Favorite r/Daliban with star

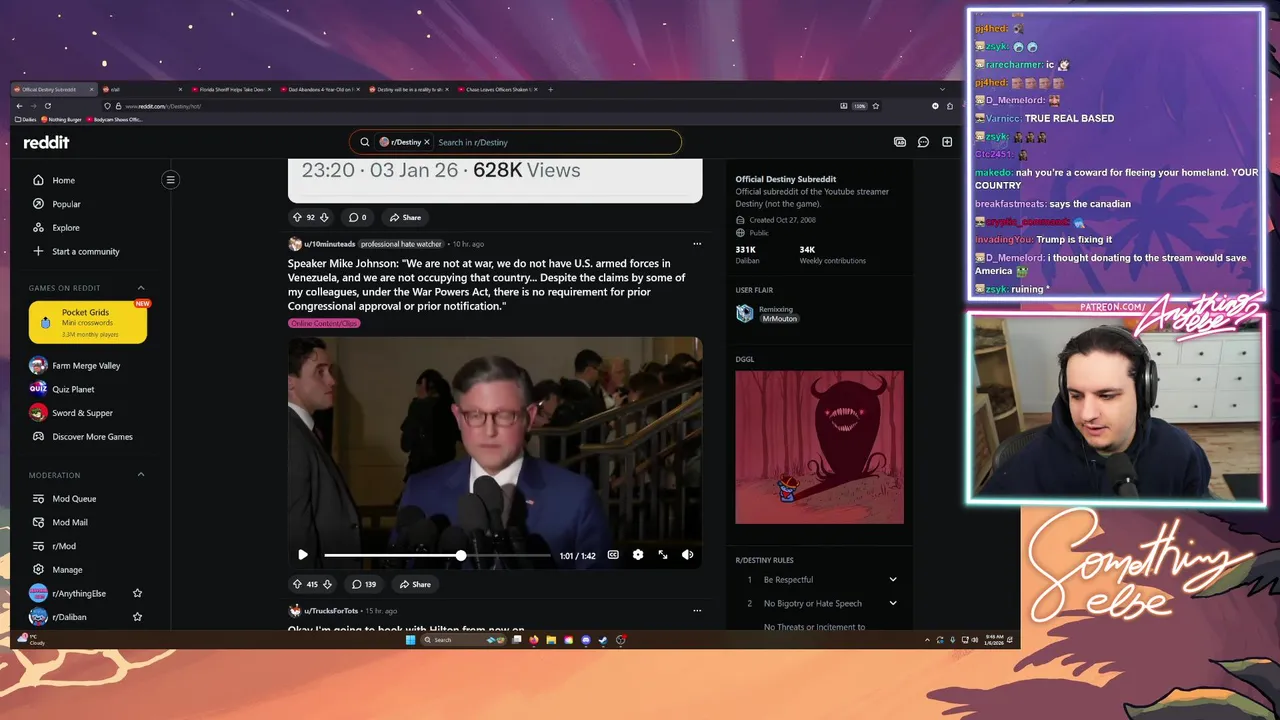click(138, 617)
